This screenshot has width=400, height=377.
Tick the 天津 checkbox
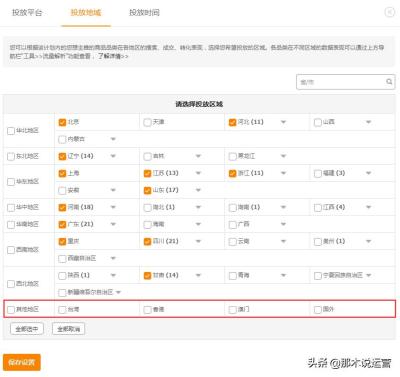coord(147,122)
